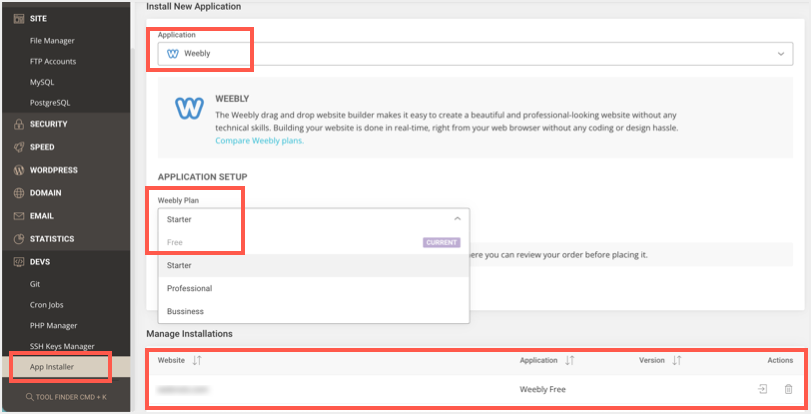Go to App Installer in sidebar

[54, 367]
